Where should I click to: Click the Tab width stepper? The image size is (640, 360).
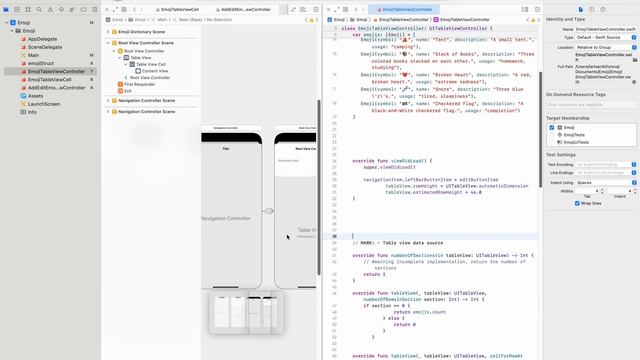[x=602, y=191]
